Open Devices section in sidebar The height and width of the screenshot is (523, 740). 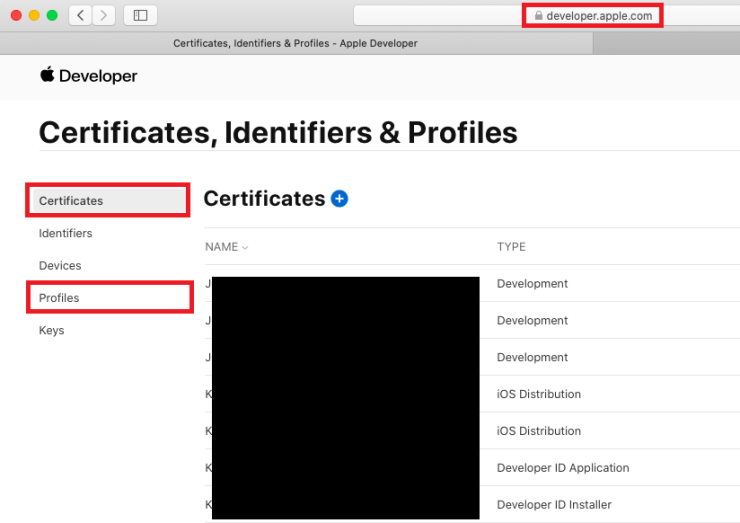60,266
